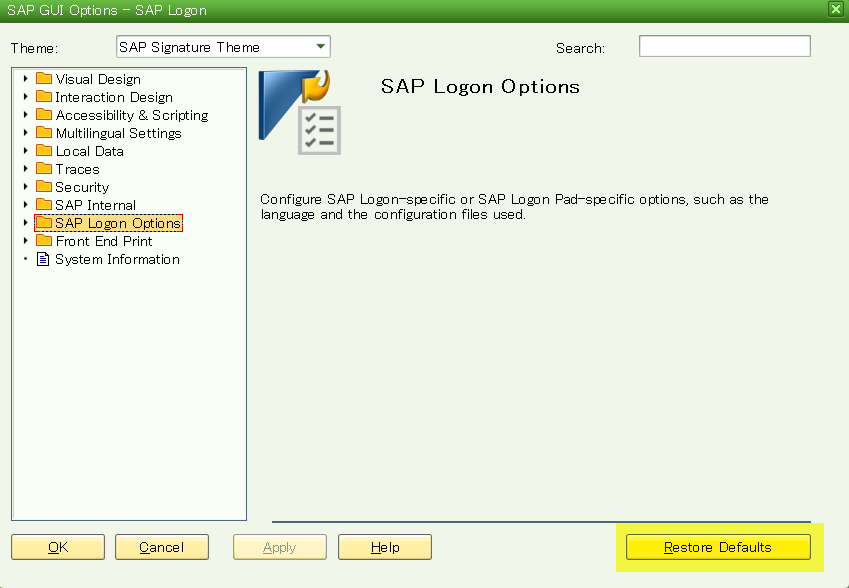849x588 pixels.
Task: Select Multilingual Settings in the tree
Action: tap(118, 133)
